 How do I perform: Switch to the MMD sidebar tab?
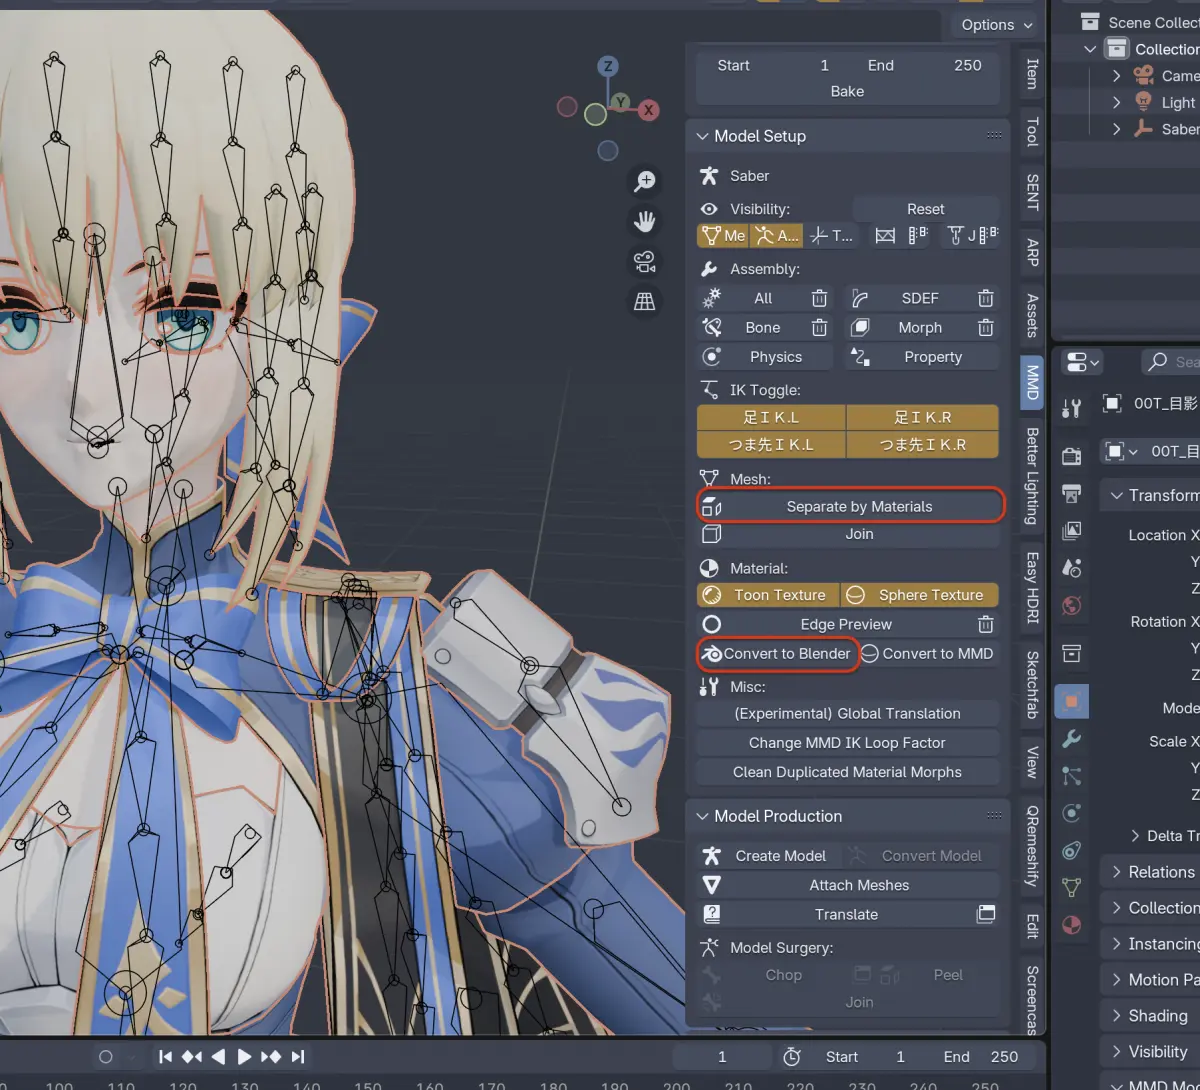point(1032,382)
